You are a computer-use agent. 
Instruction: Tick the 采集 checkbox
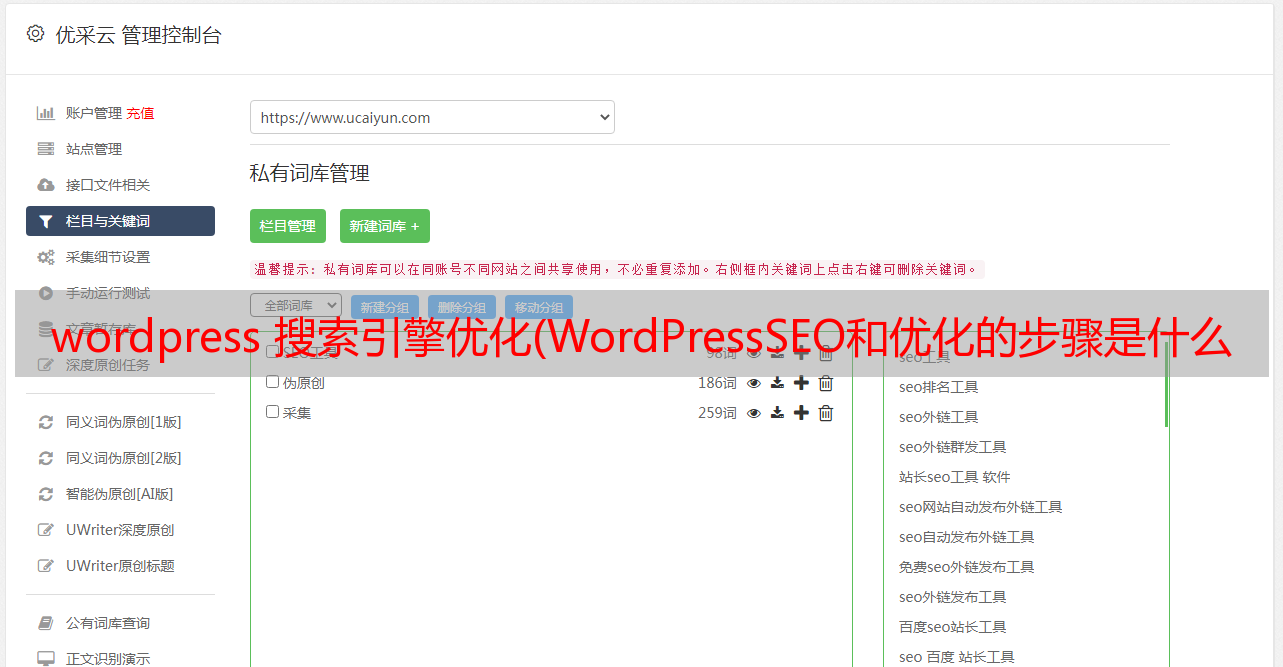click(x=272, y=412)
